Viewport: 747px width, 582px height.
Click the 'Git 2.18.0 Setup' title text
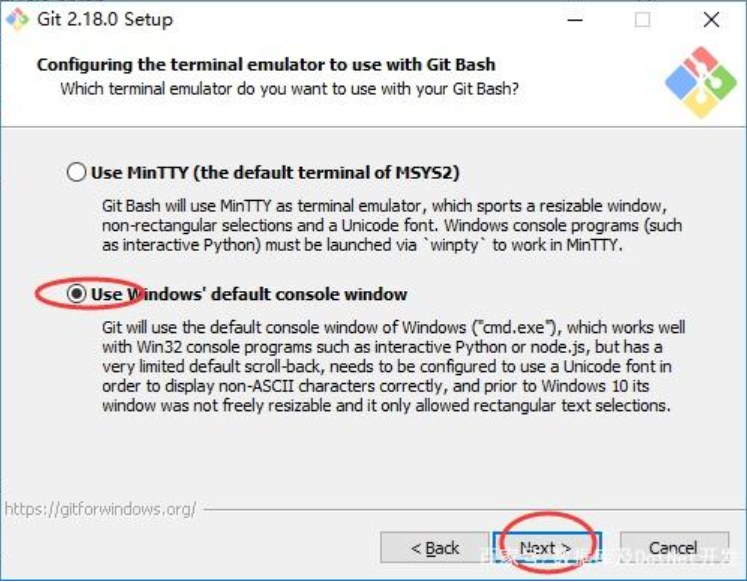point(105,20)
